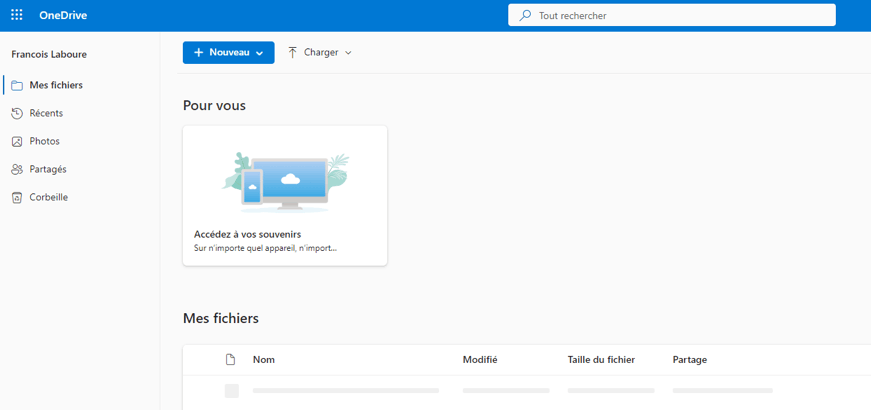Expand the Nouveau dropdown chevron
The width and height of the screenshot is (871, 410).
coord(259,53)
